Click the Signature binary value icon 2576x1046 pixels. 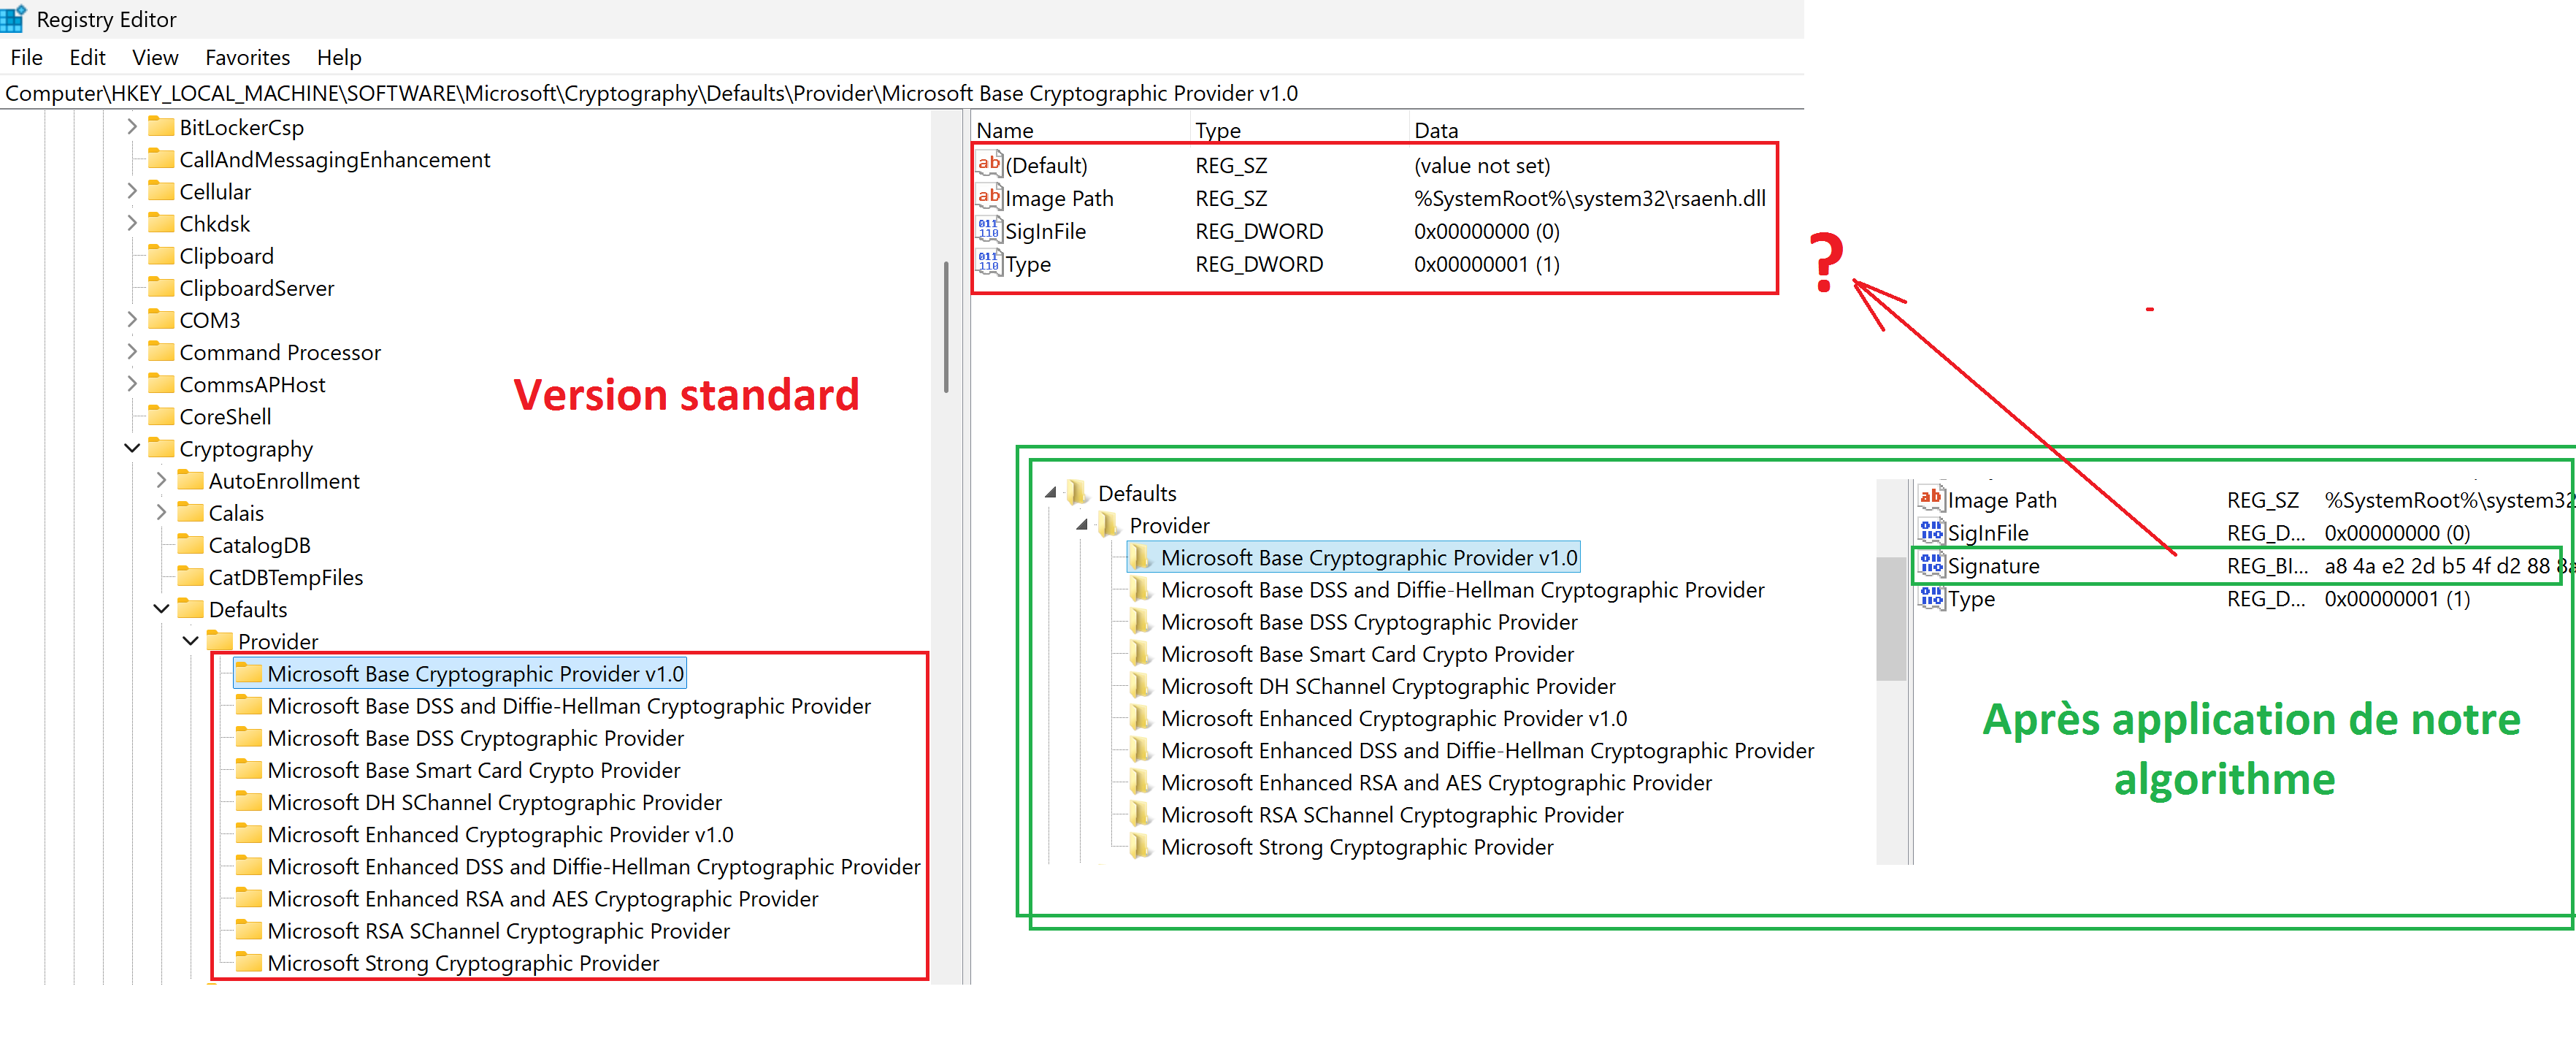click(x=1931, y=565)
